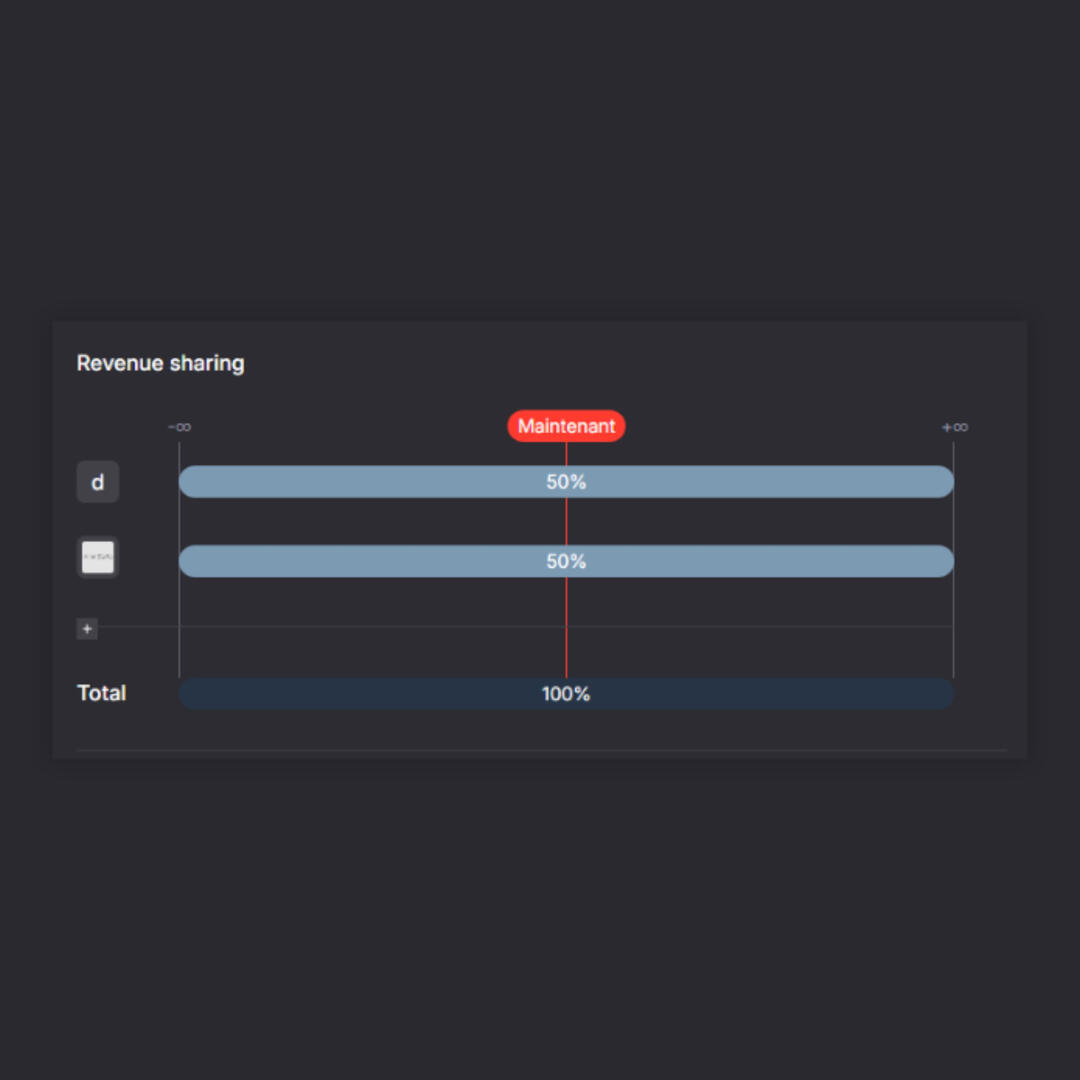
Task: Click the "Revenue sharing" heading
Action: (x=160, y=363)
